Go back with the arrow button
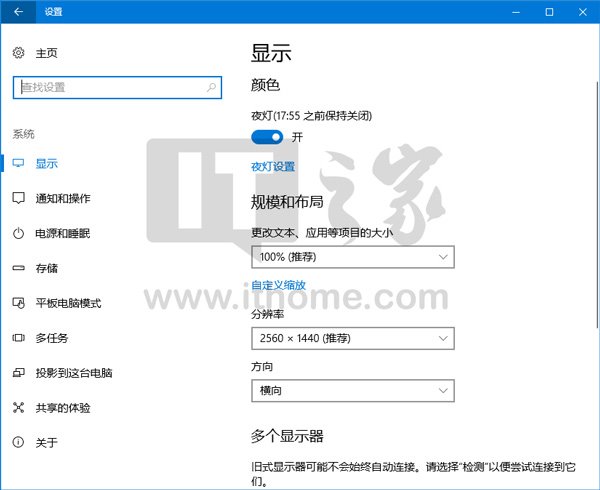 coord(18,12)
